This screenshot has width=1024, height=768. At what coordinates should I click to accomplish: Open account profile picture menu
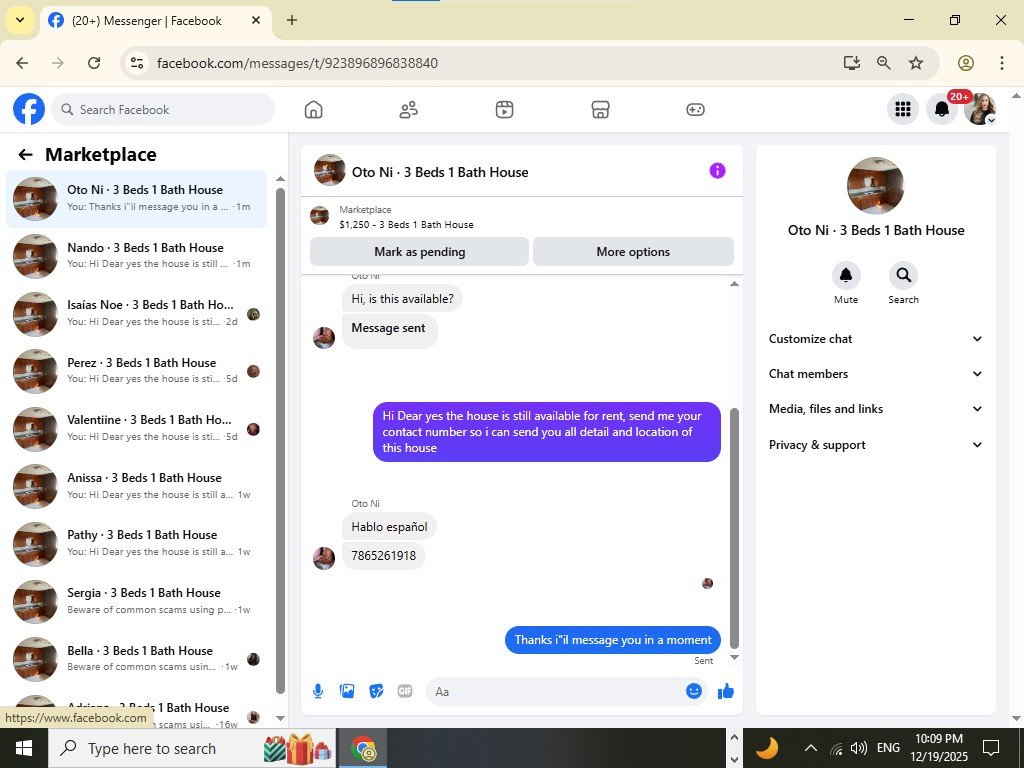(980, 109)
